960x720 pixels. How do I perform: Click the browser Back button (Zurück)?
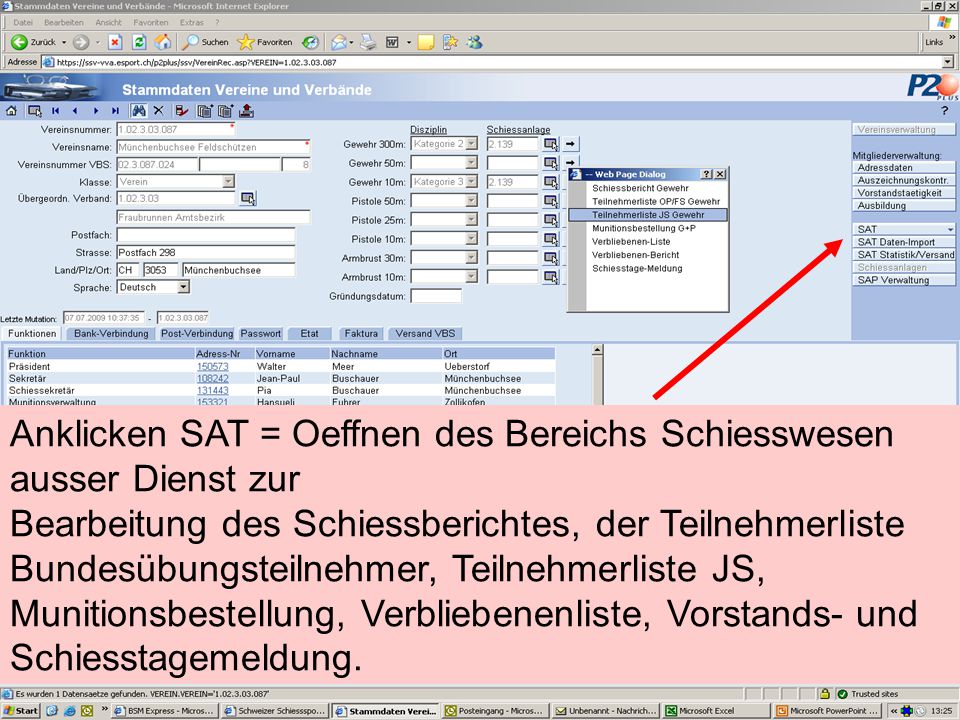pos(34,42)
